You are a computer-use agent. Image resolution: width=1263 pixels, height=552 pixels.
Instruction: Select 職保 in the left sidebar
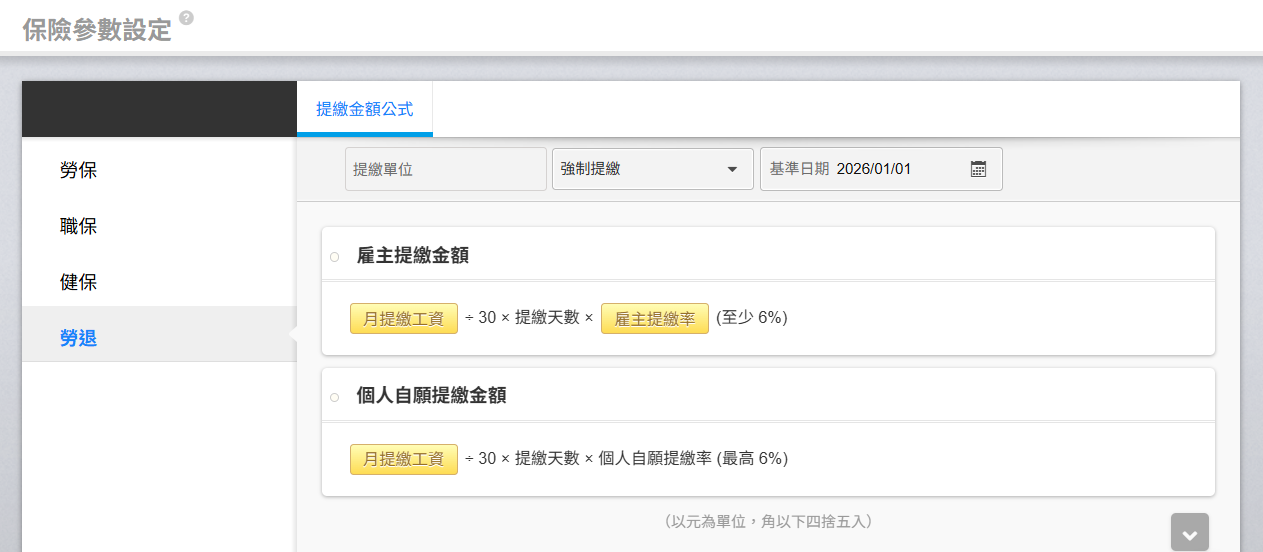[79, 226]
